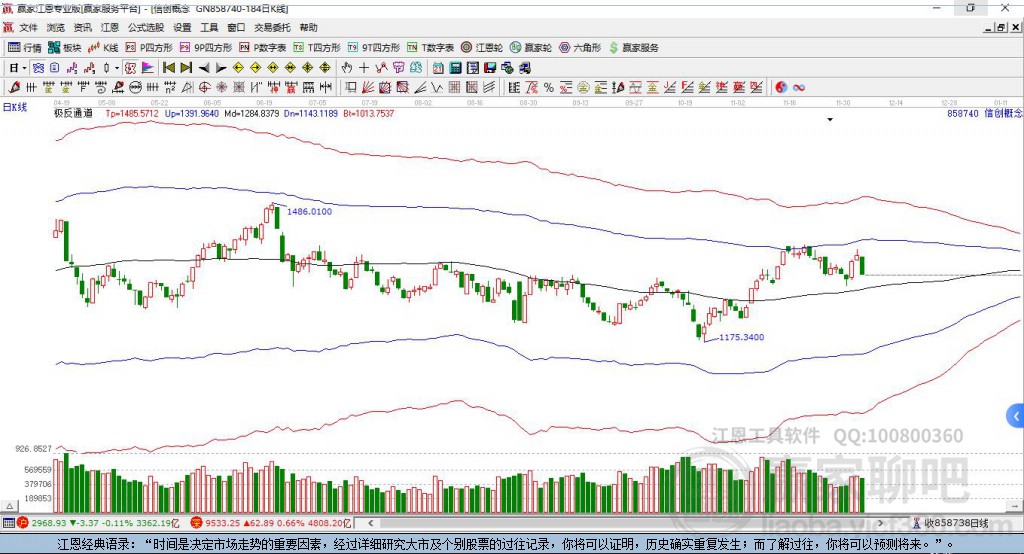Viewport: 1024px width, 554px height.
Task: Click the 1175.3400 low price label
Action: [741, 337]
